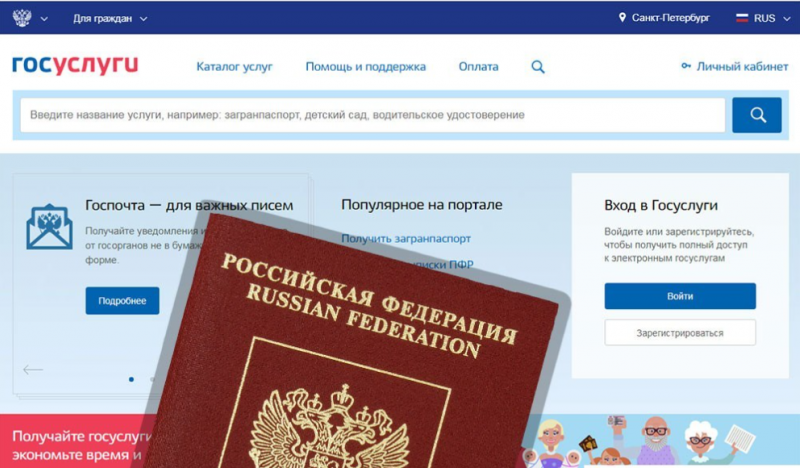Click the blue search button with magnifier
800x468 pixels.
pos(757,115)
